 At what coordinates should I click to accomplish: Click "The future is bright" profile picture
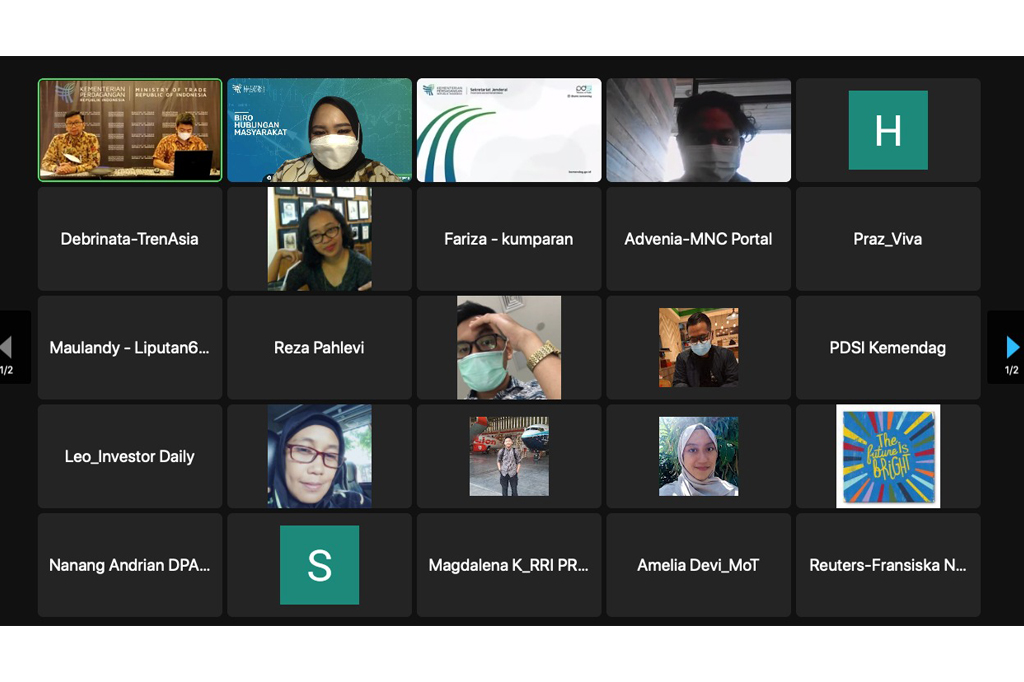(888, 456)
